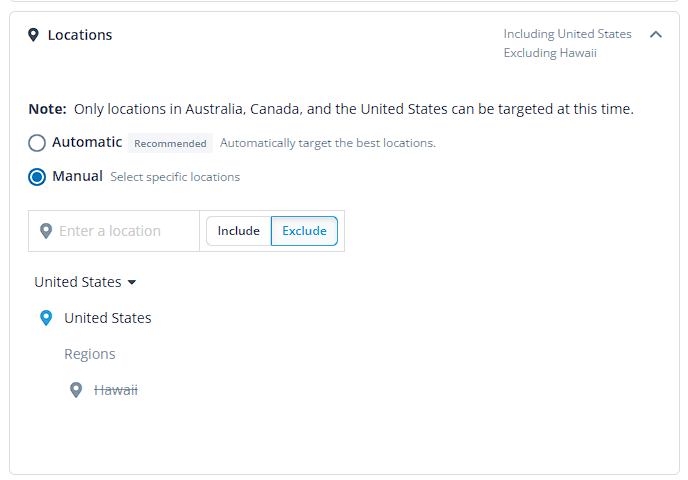
Task: Click the Excluding Hawaii summary text
Action: point(550,53)
